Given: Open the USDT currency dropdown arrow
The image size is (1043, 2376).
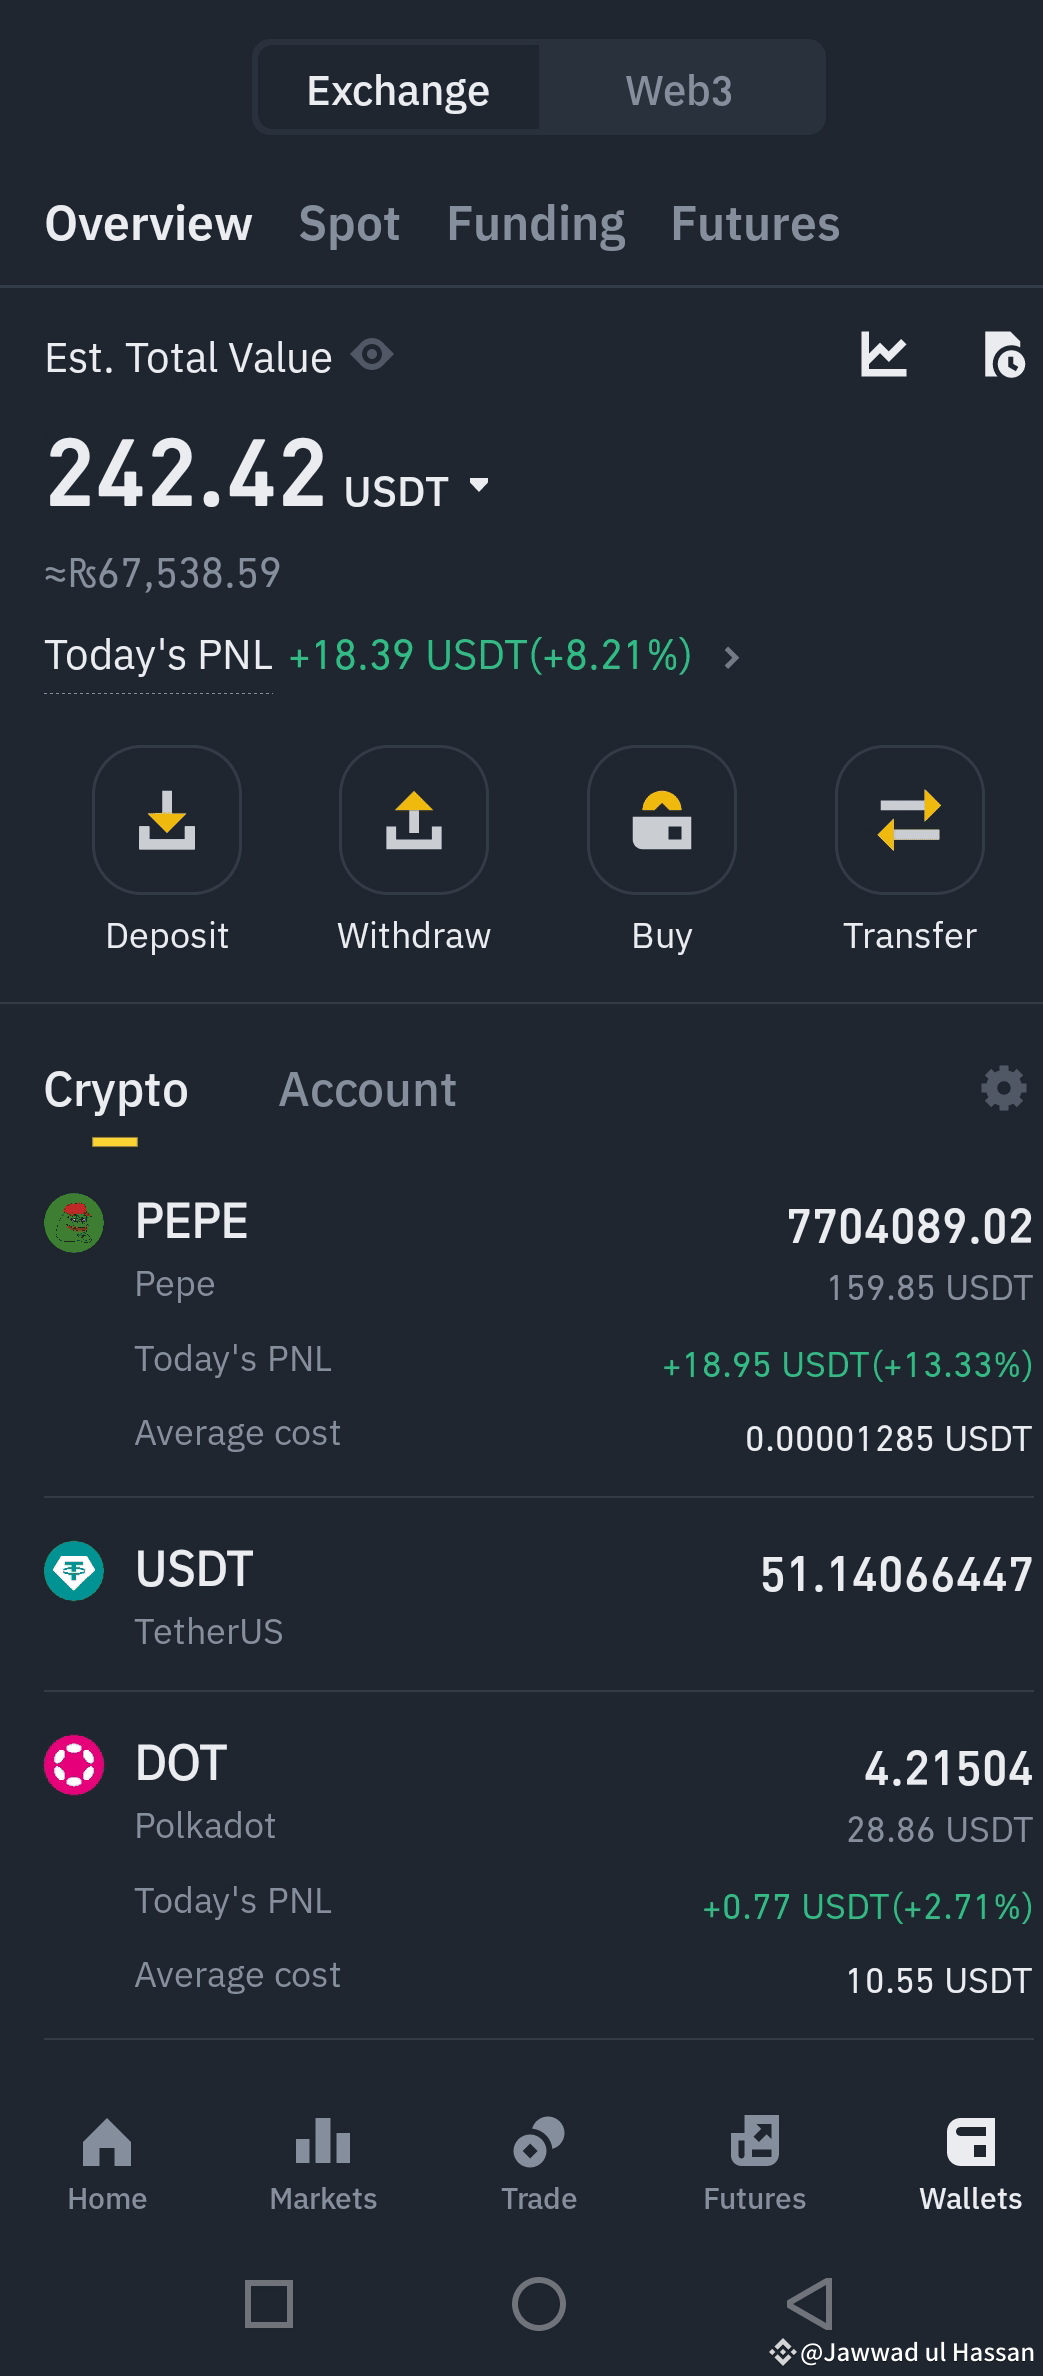Looking at the screenshot, I should pyautogui.click(x=479, y=485).
